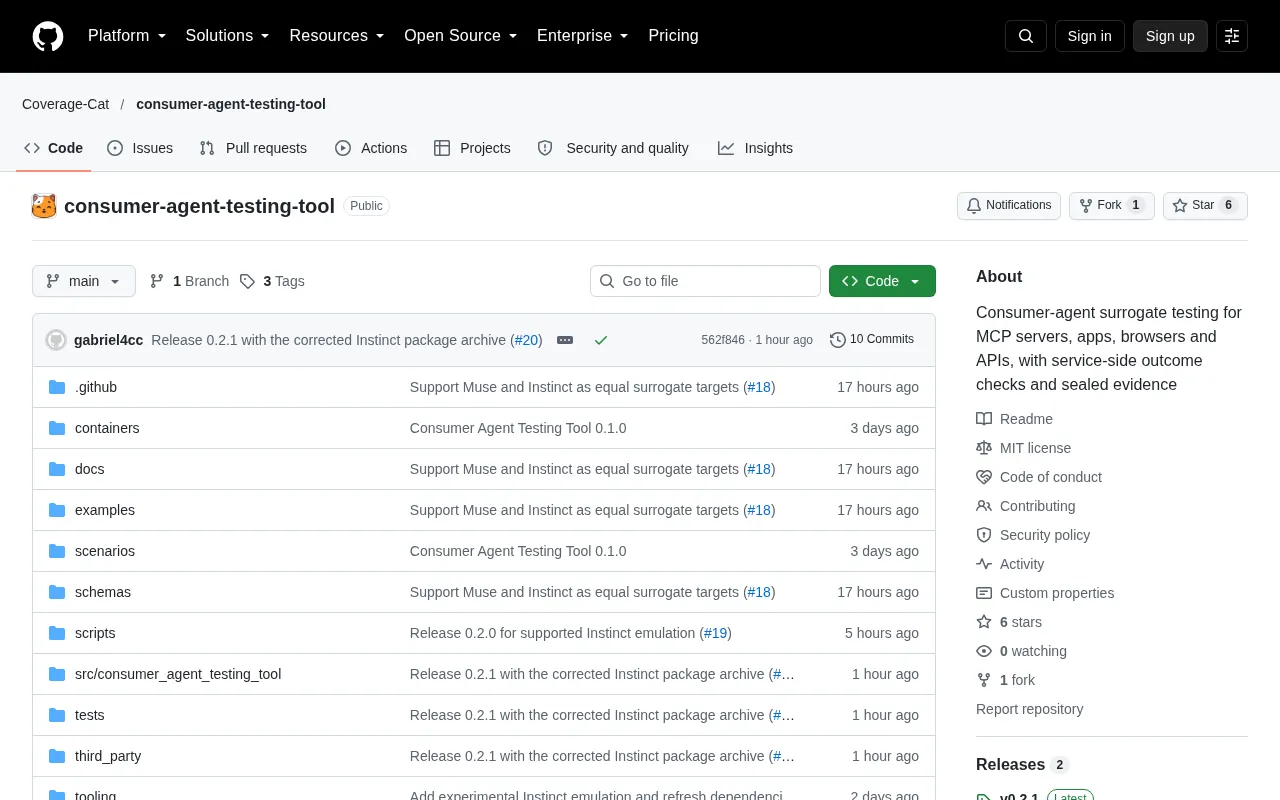The width and height of the screenshot is (1280, 800).
Task: Open the appearance settings icon beside Sign up
Action: click(1232, 36)
